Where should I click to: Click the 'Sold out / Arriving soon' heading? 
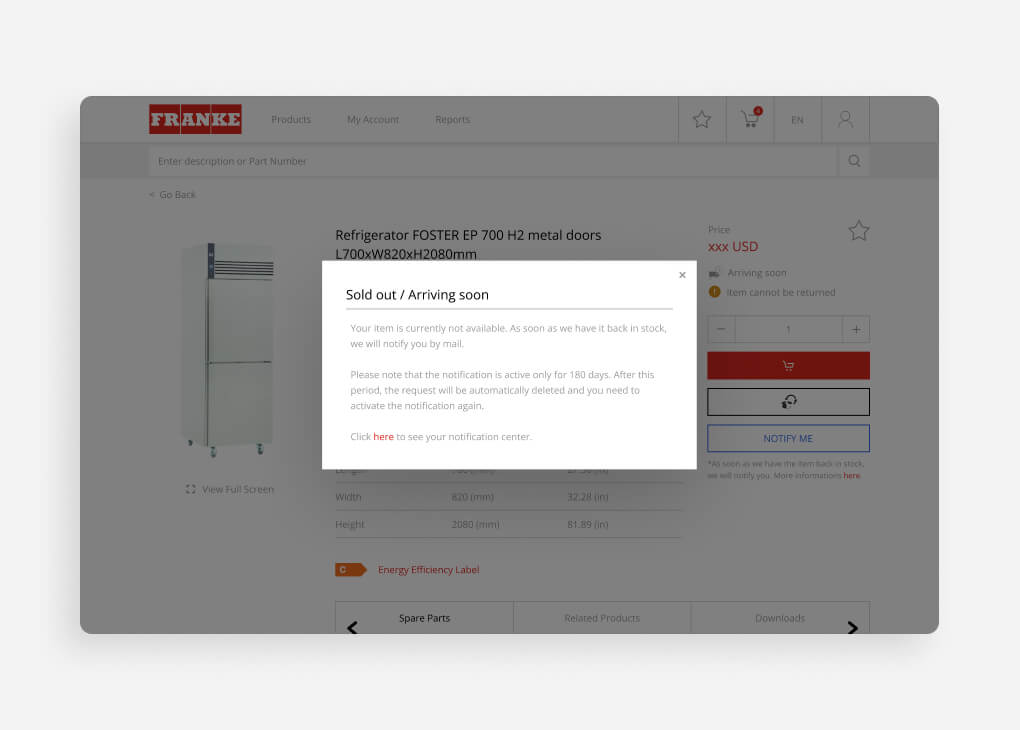pos(417,295)
